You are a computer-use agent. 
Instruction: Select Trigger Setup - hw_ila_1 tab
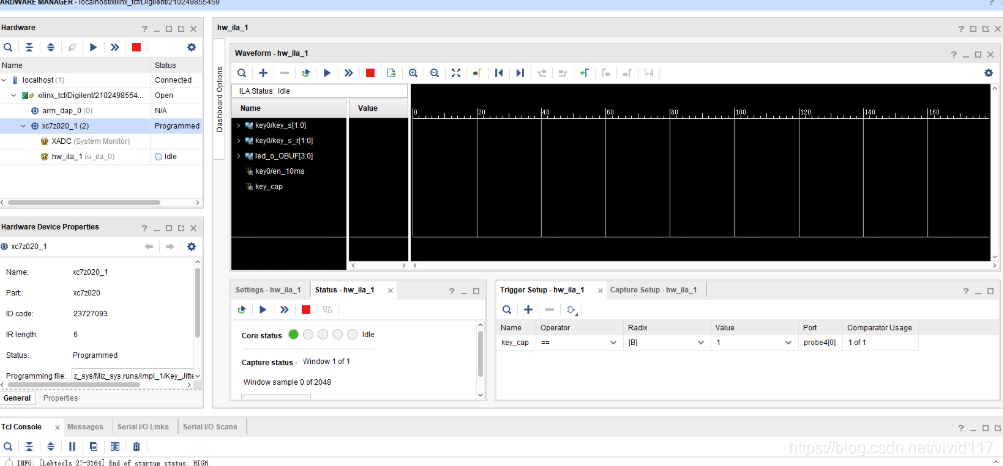pyautogui.click(x=542, y=290)
